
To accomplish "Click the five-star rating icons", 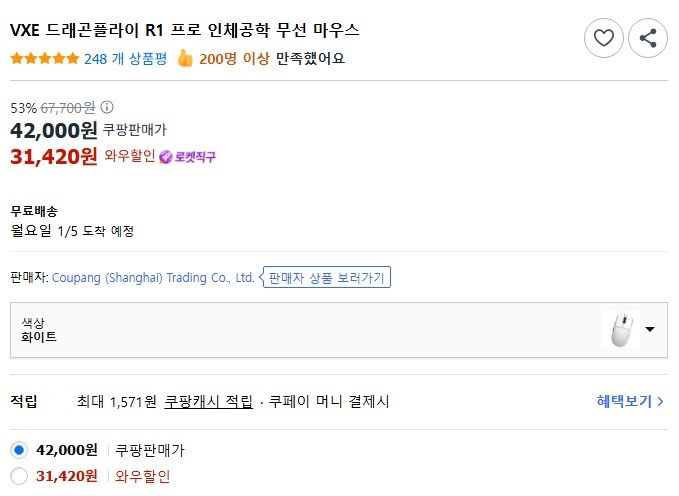I will tap(44, 59).
